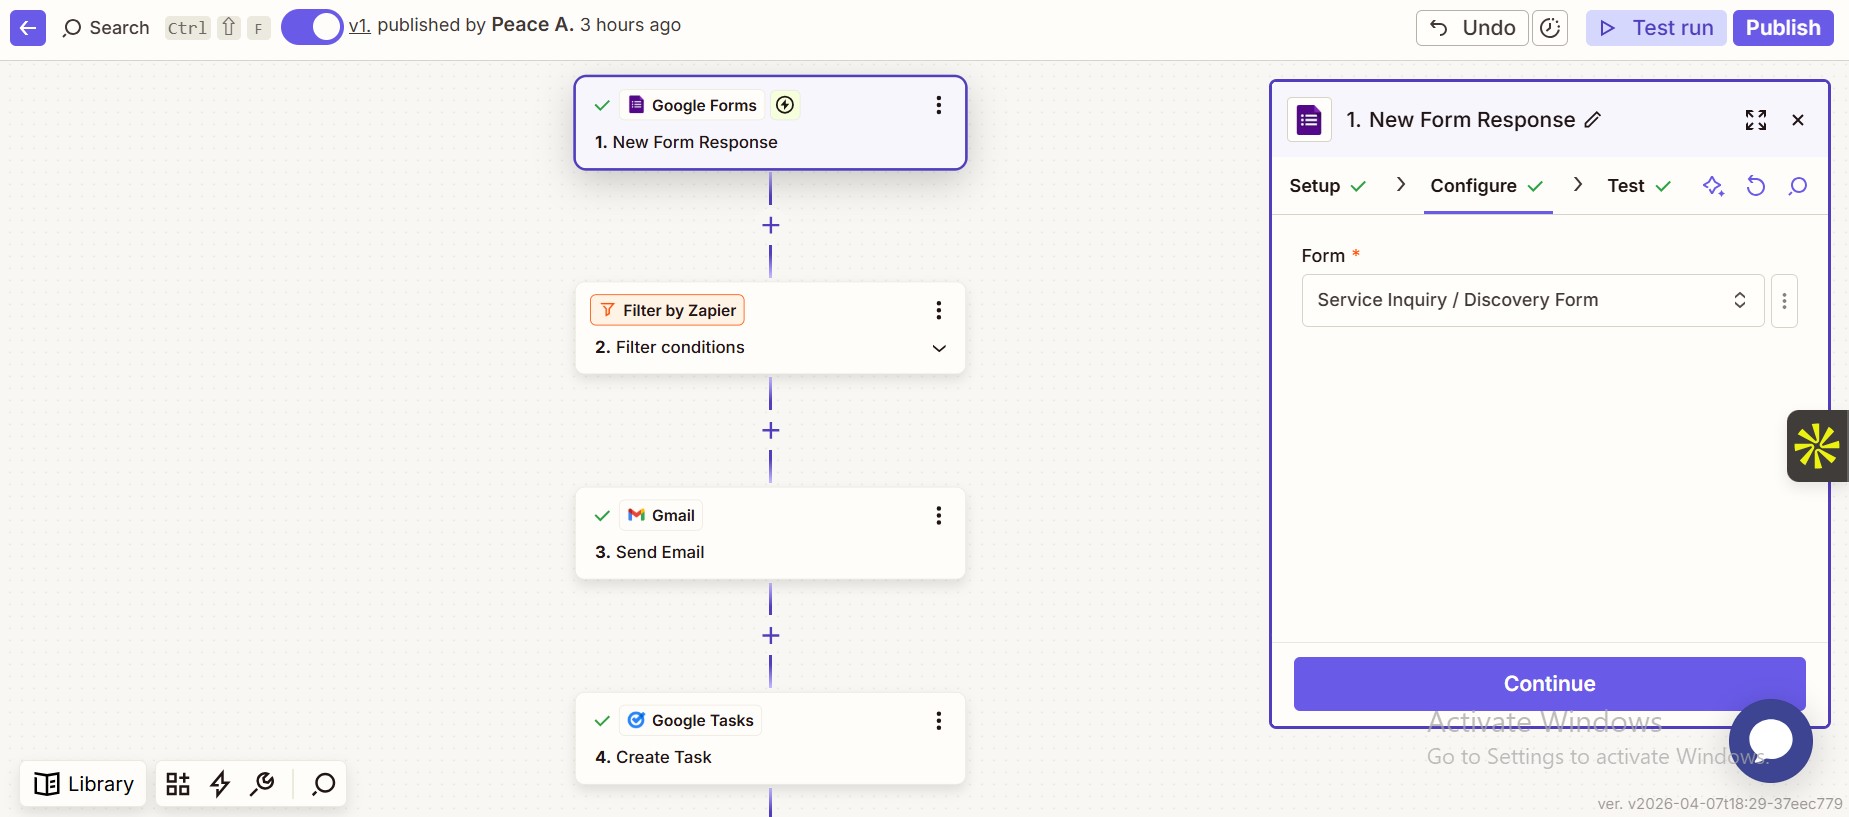Open menu for Google Forms step
The image size is (1849, 817).
(x=938, y=105)
